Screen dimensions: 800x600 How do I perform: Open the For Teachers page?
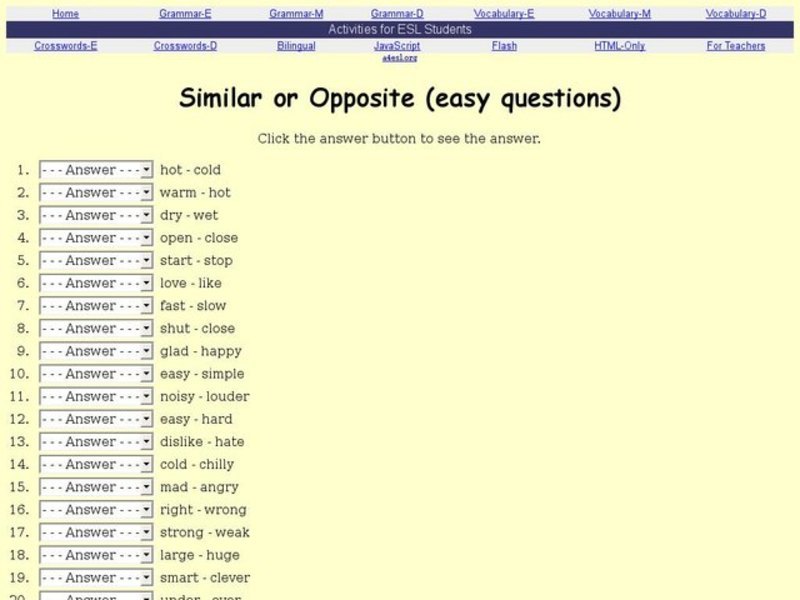(735, 45)
